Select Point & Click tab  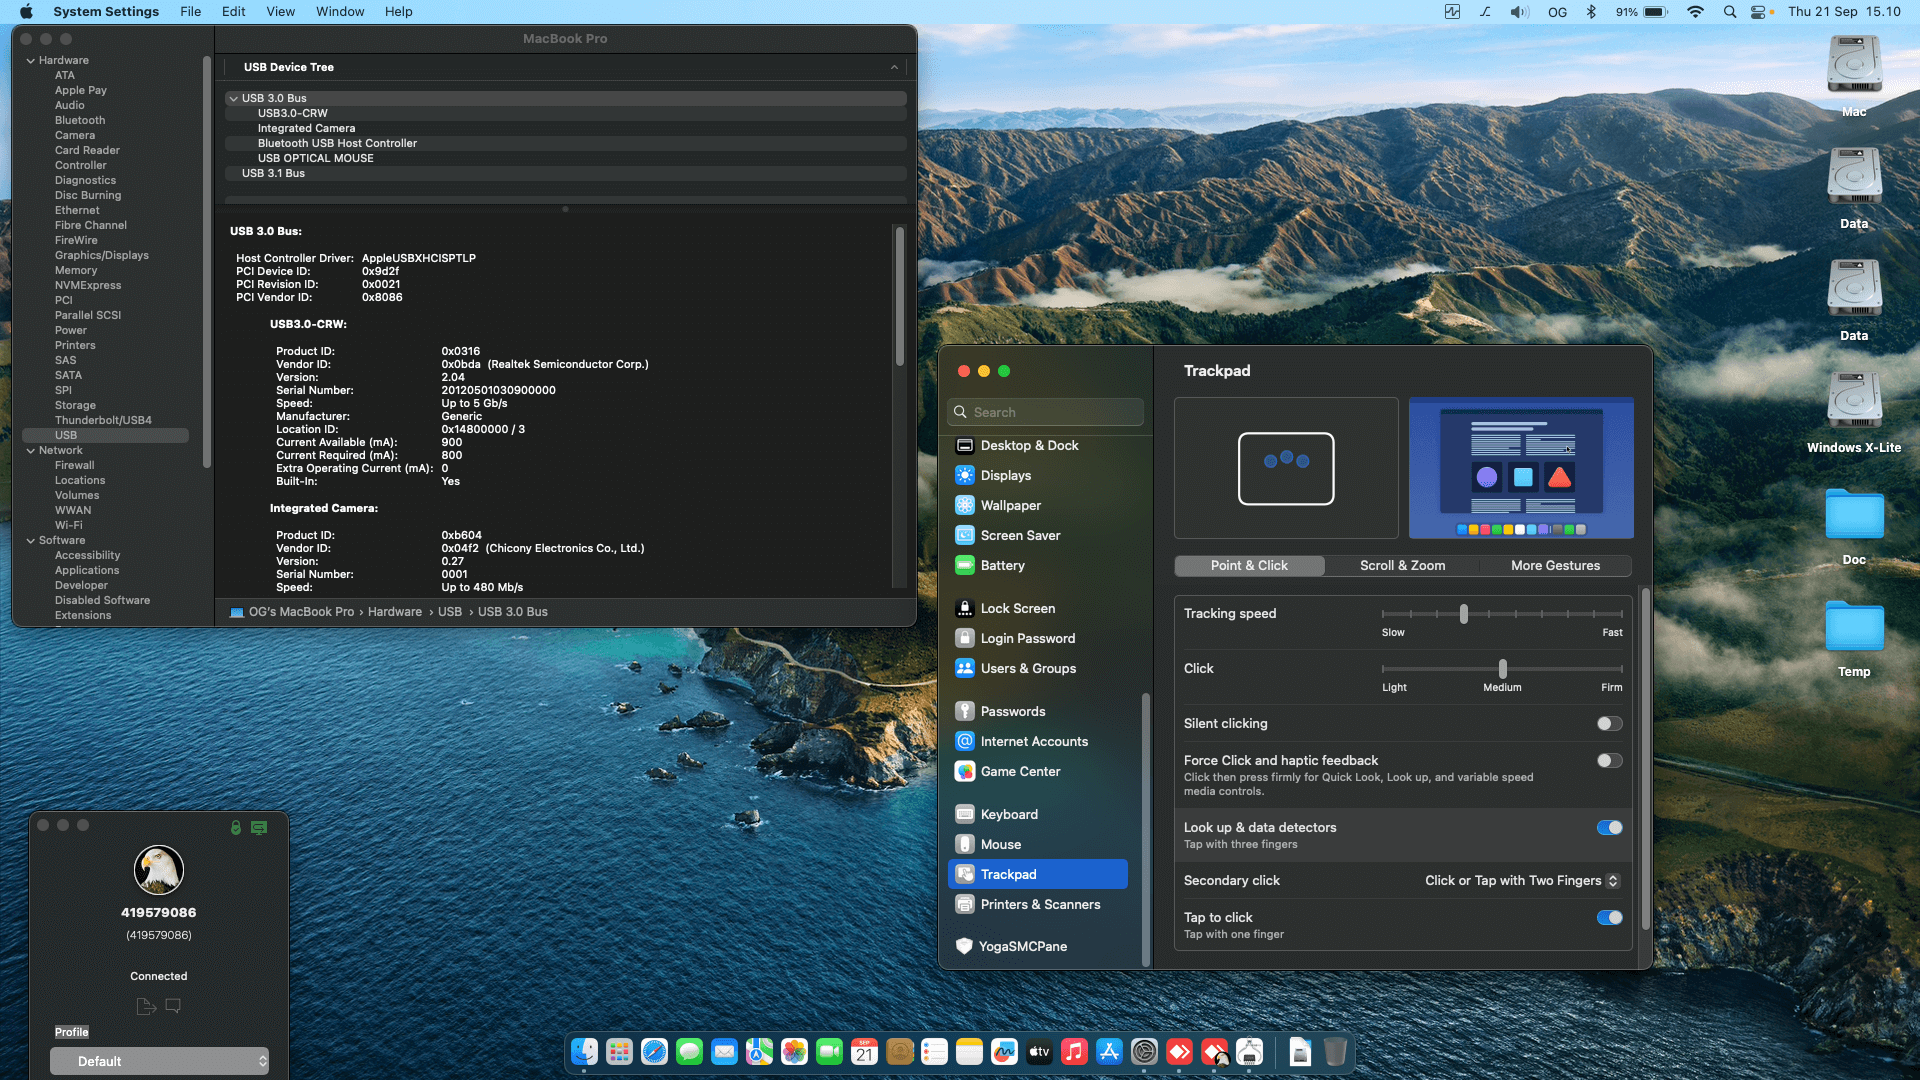click(1249, 566)
